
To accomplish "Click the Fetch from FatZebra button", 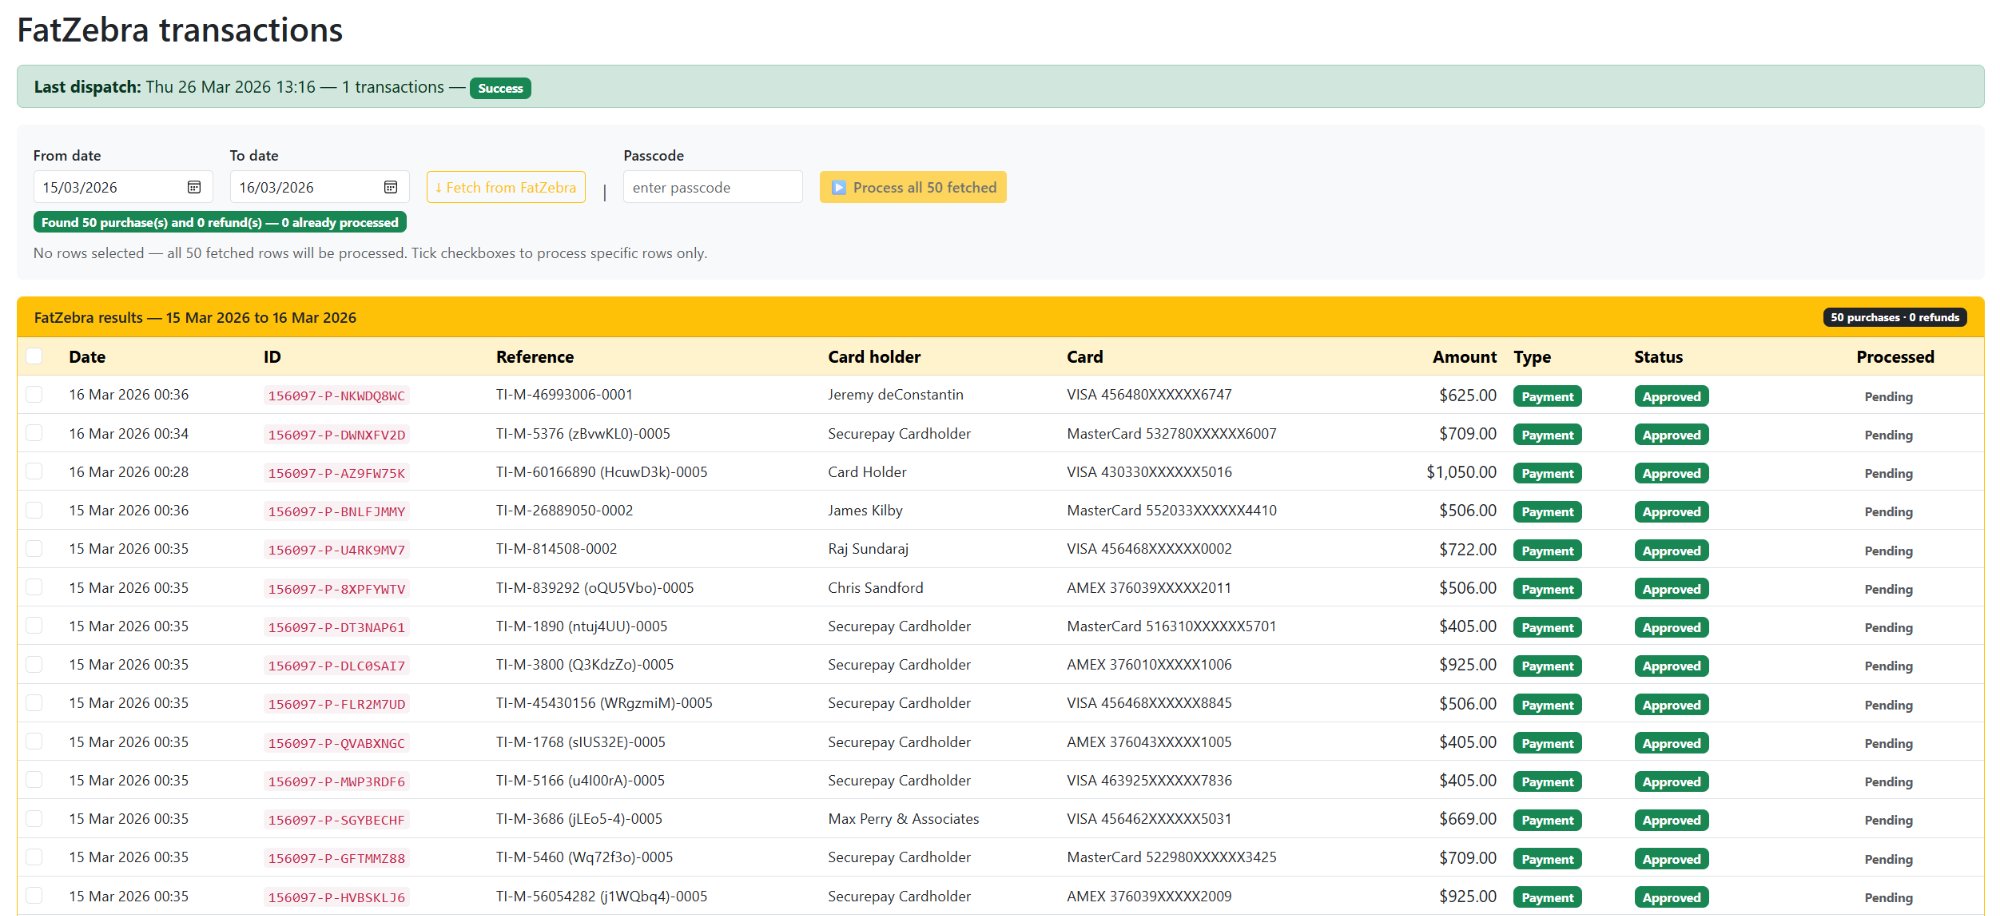I will pos(506,187).
